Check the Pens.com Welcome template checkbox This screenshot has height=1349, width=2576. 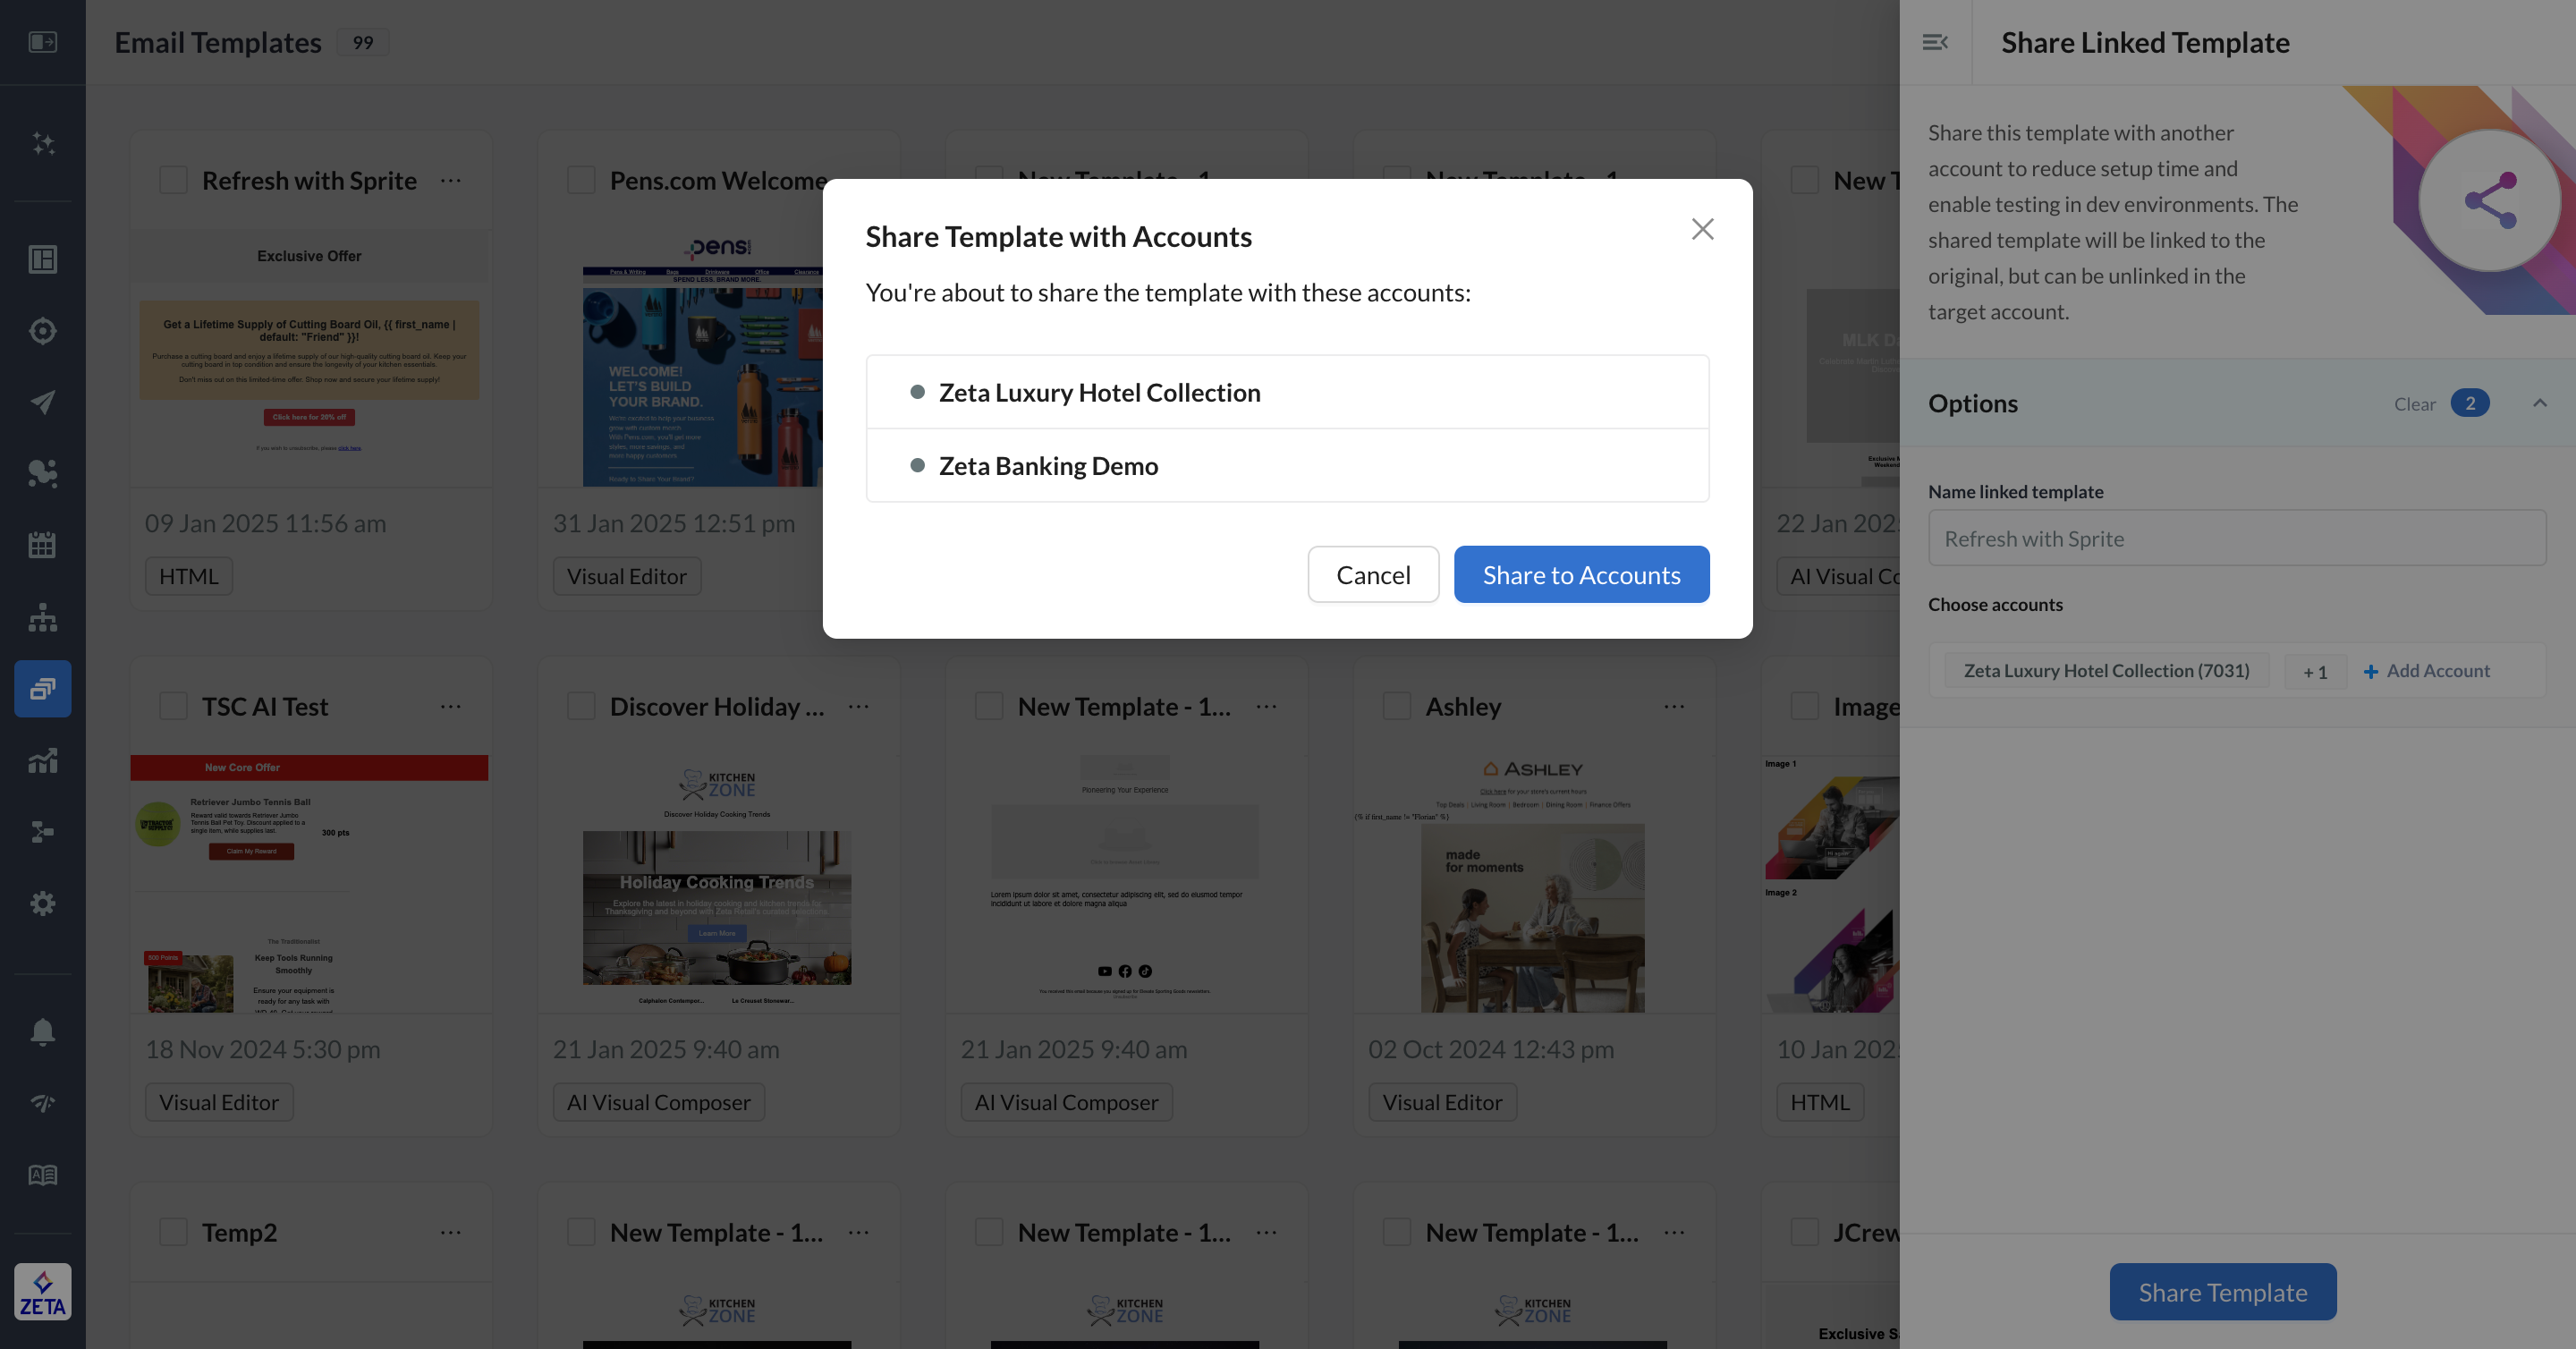pos(581,180)
